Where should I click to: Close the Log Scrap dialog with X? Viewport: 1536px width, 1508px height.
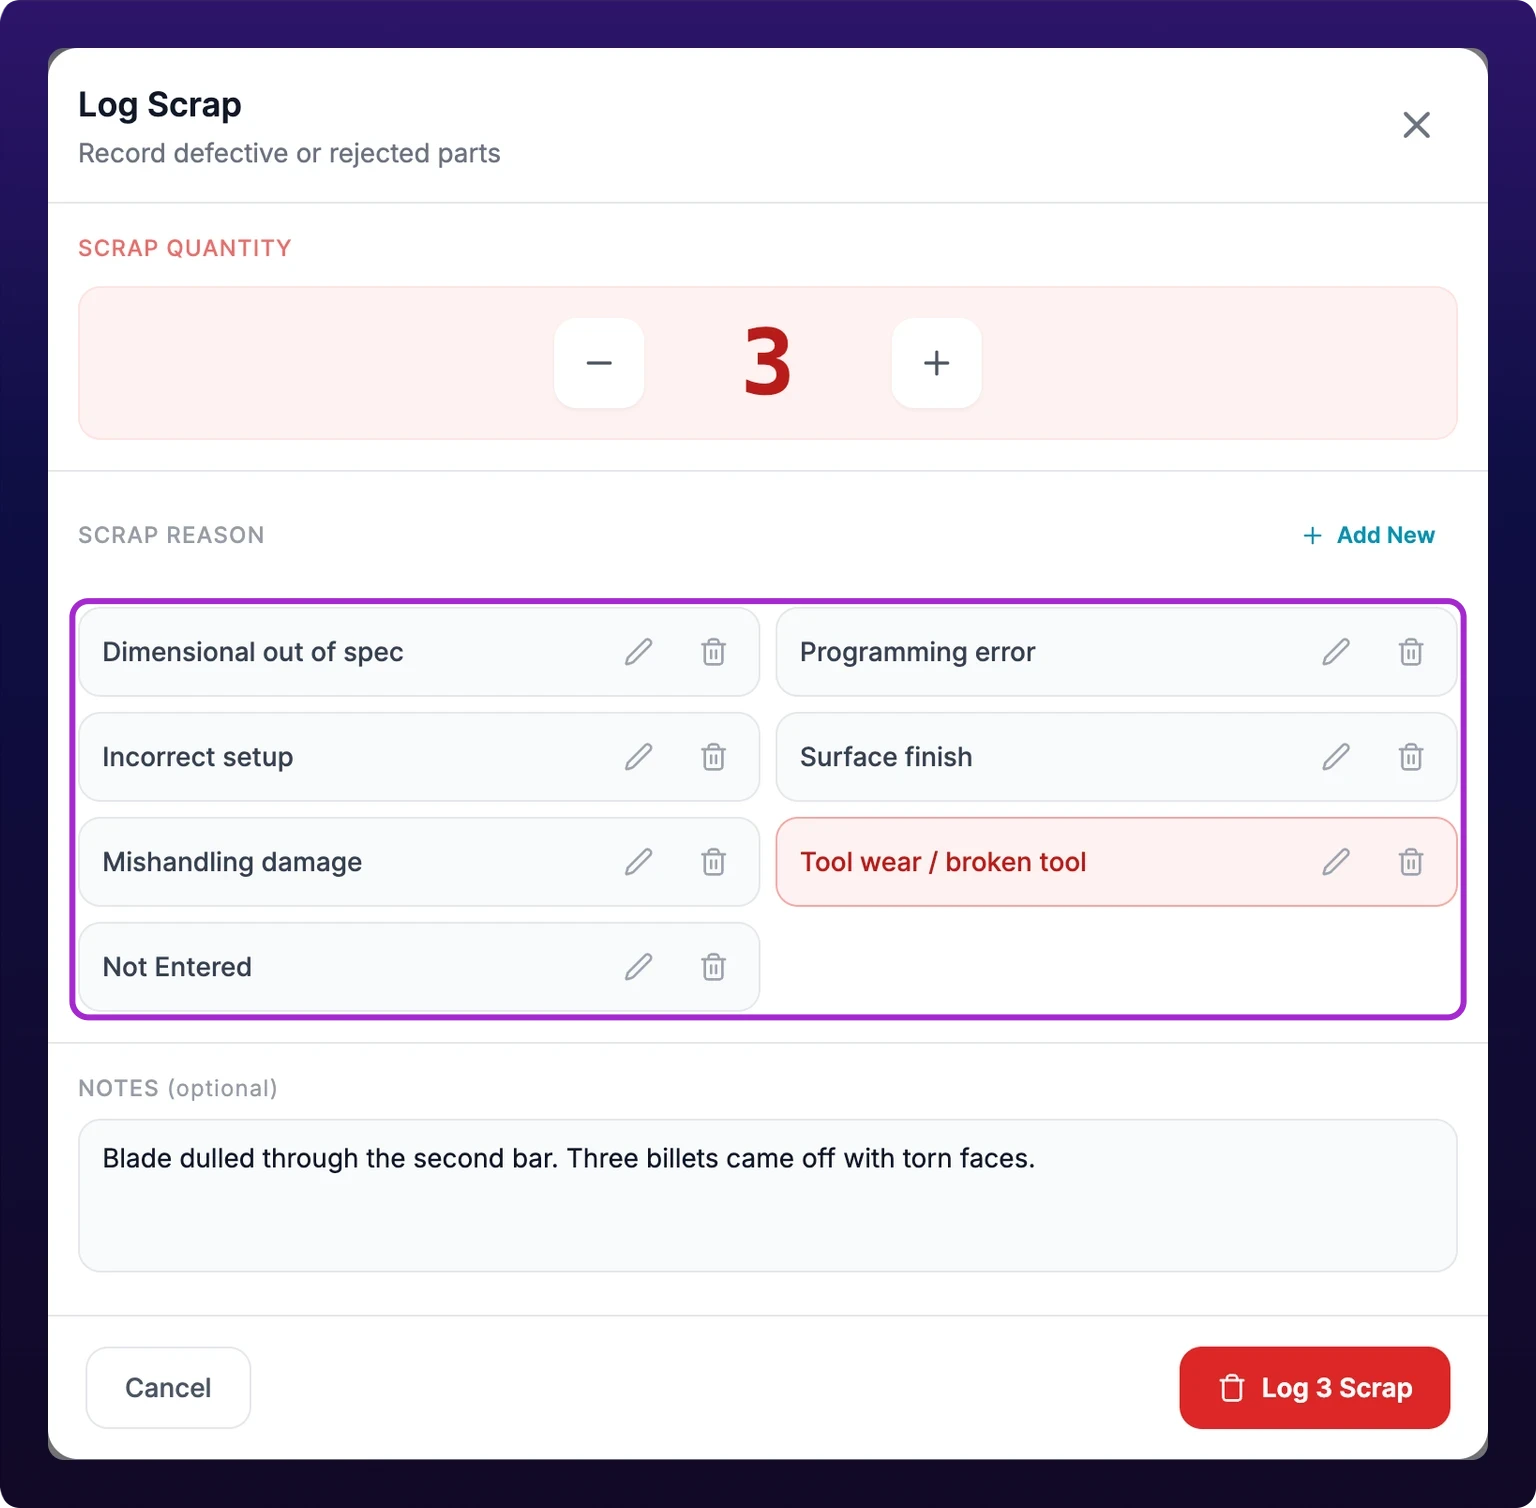[x=1416, y=125]
